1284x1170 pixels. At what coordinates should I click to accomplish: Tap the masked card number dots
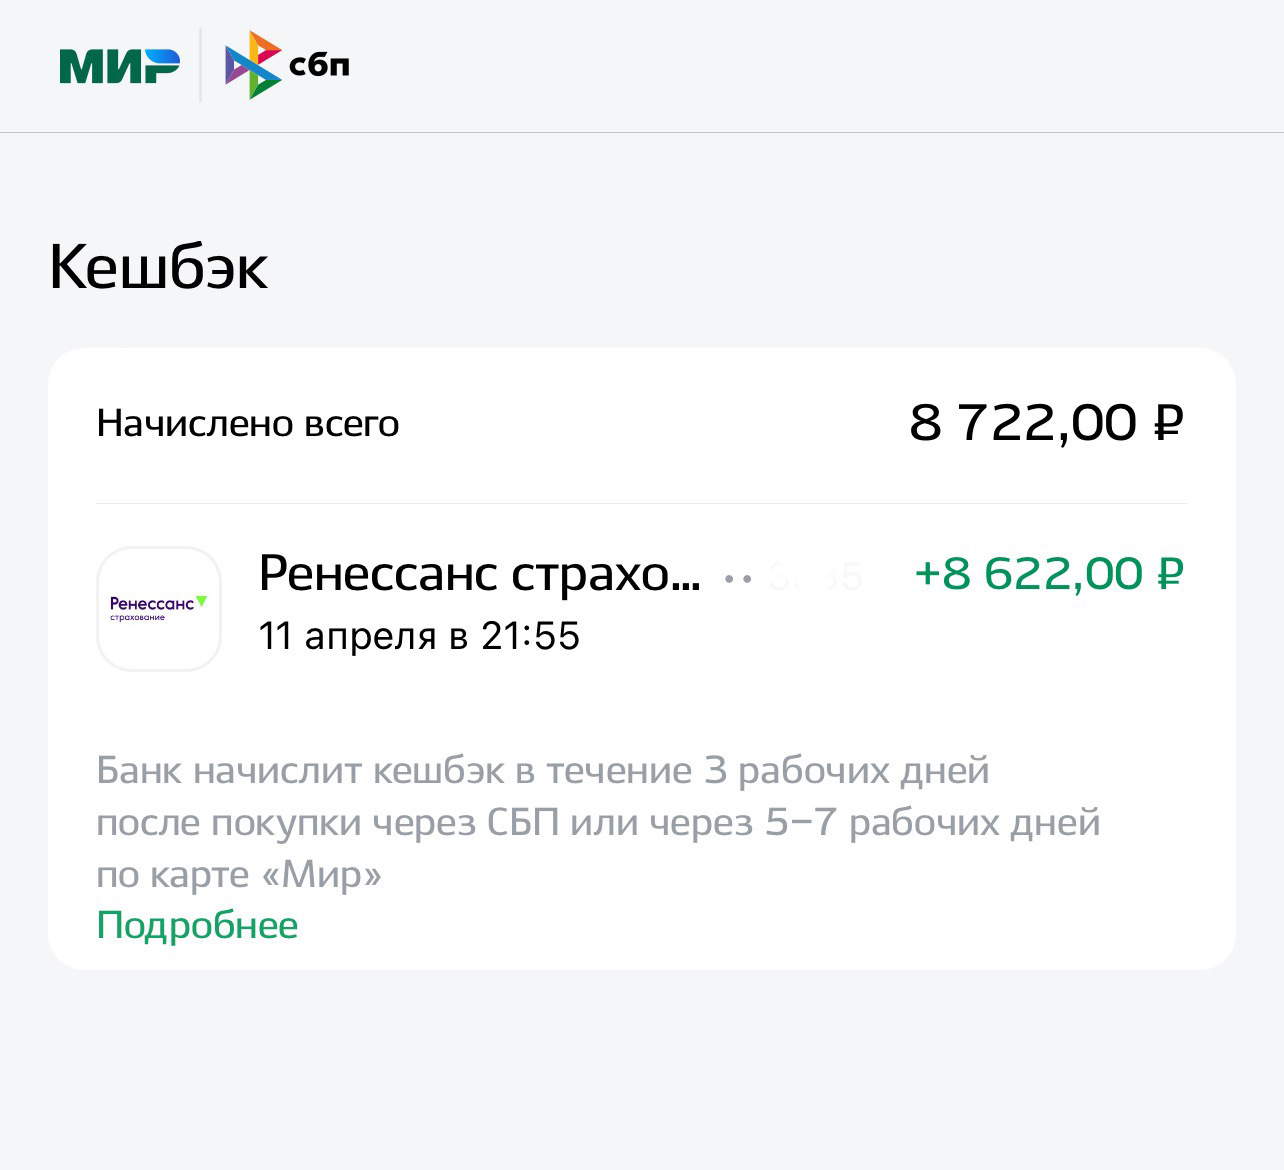tap(738, 578)
